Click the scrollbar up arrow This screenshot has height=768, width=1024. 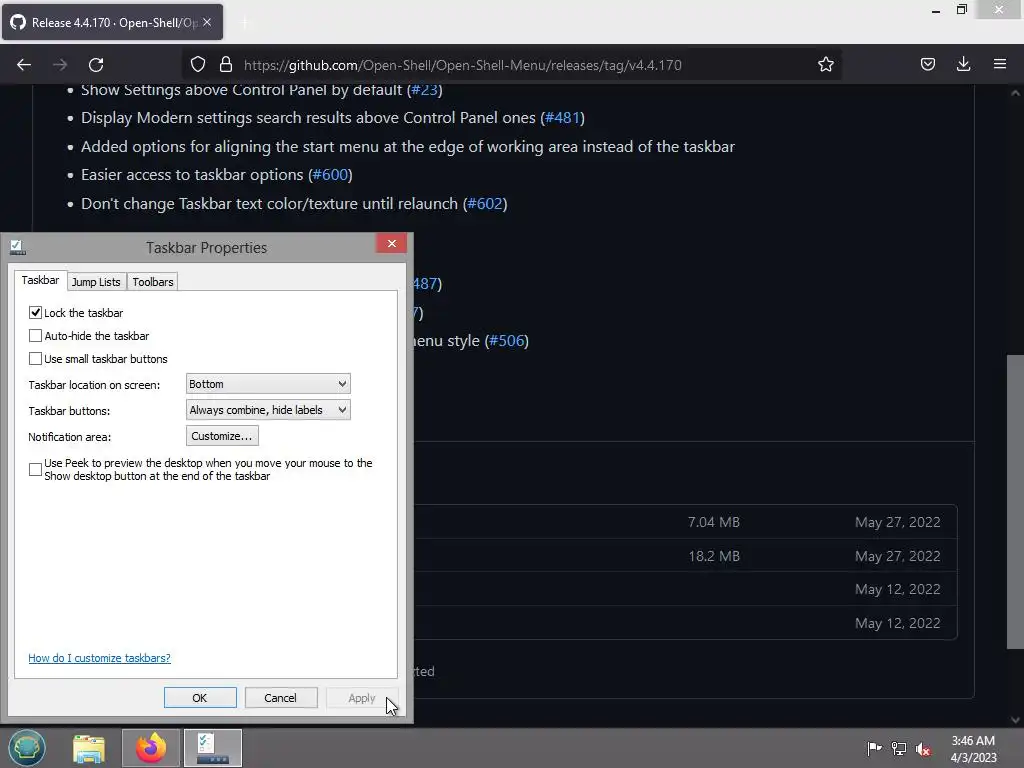click(x=1015, y=93)
